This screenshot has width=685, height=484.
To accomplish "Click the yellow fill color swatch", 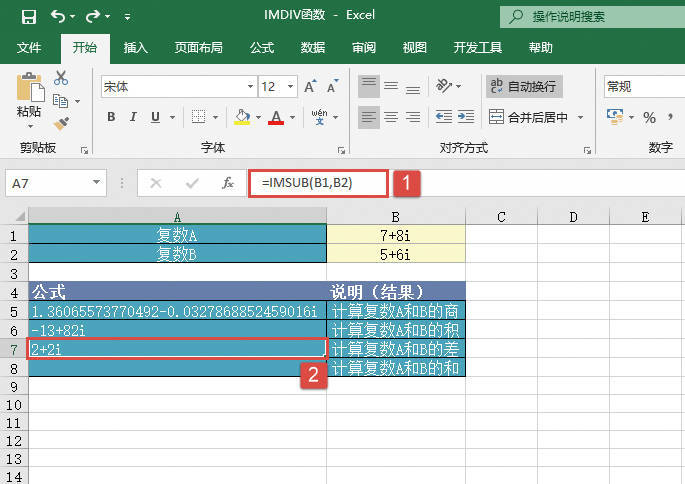I will click(x=242, y=118).
